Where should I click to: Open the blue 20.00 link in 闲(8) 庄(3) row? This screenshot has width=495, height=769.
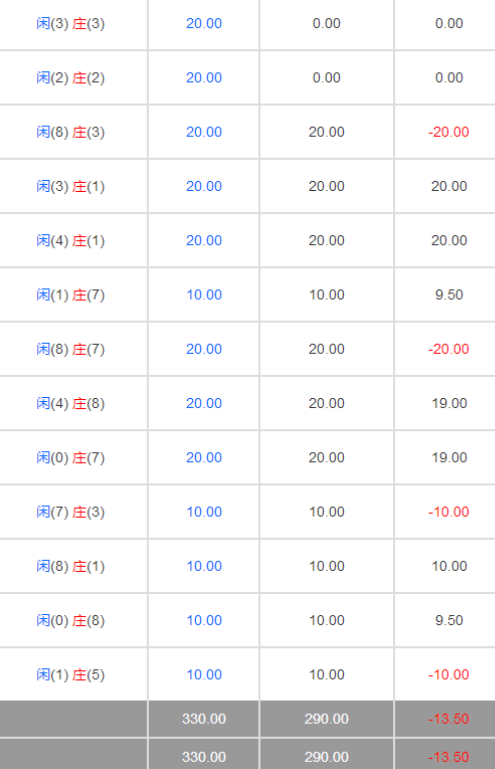(204, 132)
